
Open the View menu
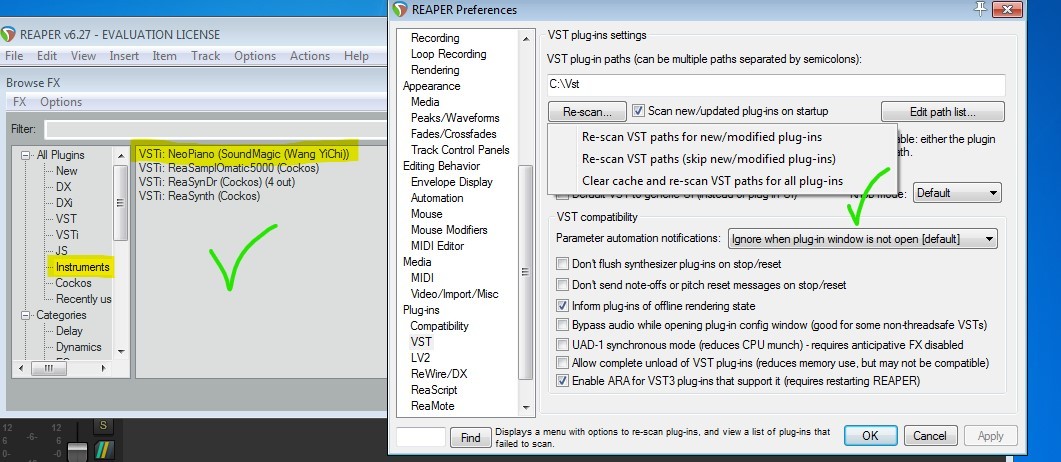point(83,56)
